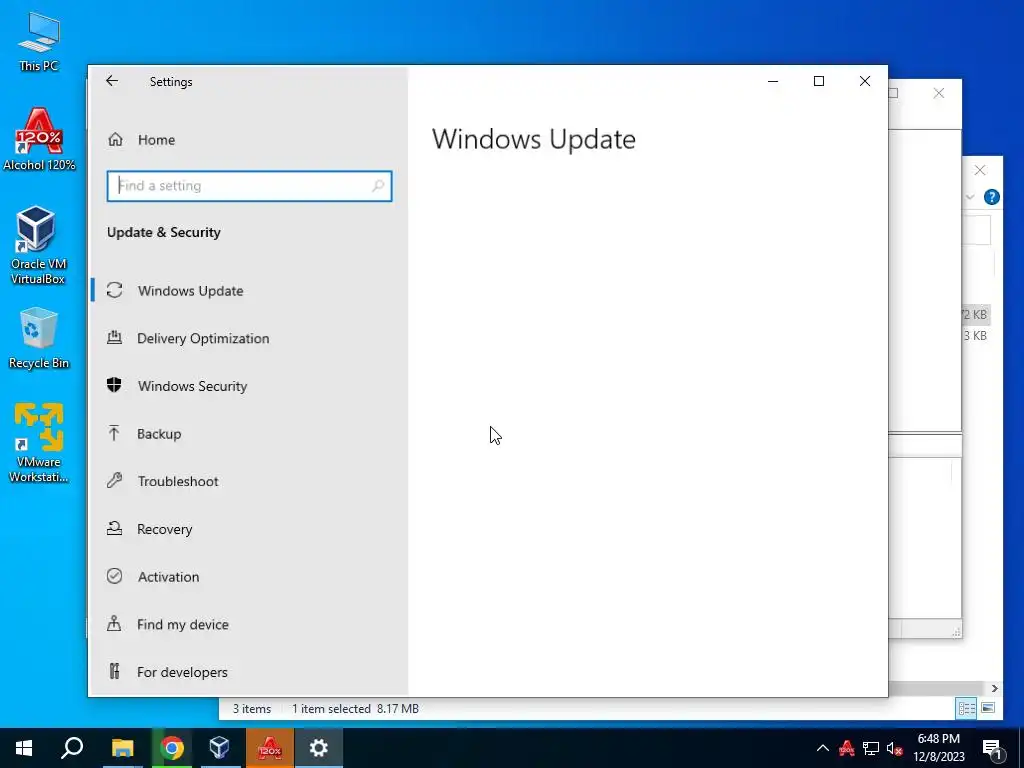Switch to Google Chrome in the taskbar
Image resolution: width=1024 pixels, height=768 pixels.
(172, 748)
